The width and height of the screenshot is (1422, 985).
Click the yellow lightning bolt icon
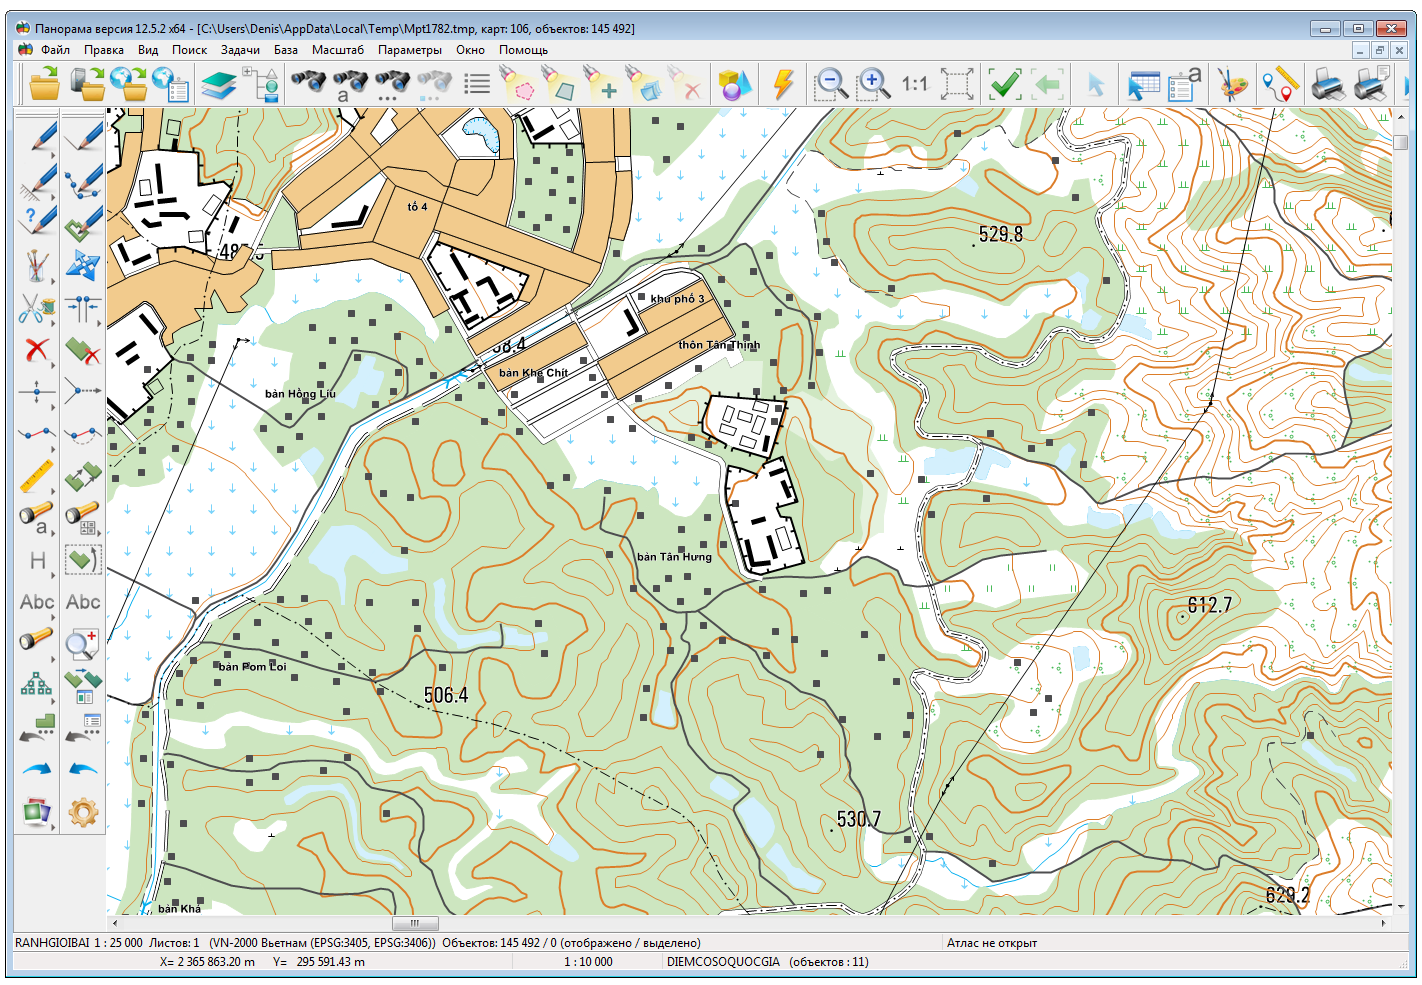point(783,84)
